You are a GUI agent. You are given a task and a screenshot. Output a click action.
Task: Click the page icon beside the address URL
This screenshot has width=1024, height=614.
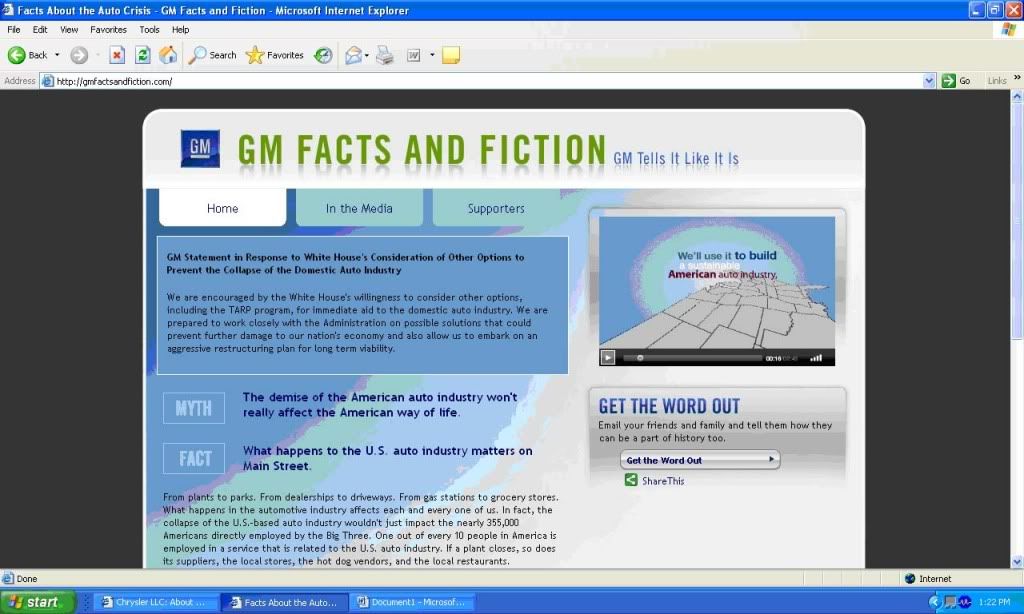(48, 81)
